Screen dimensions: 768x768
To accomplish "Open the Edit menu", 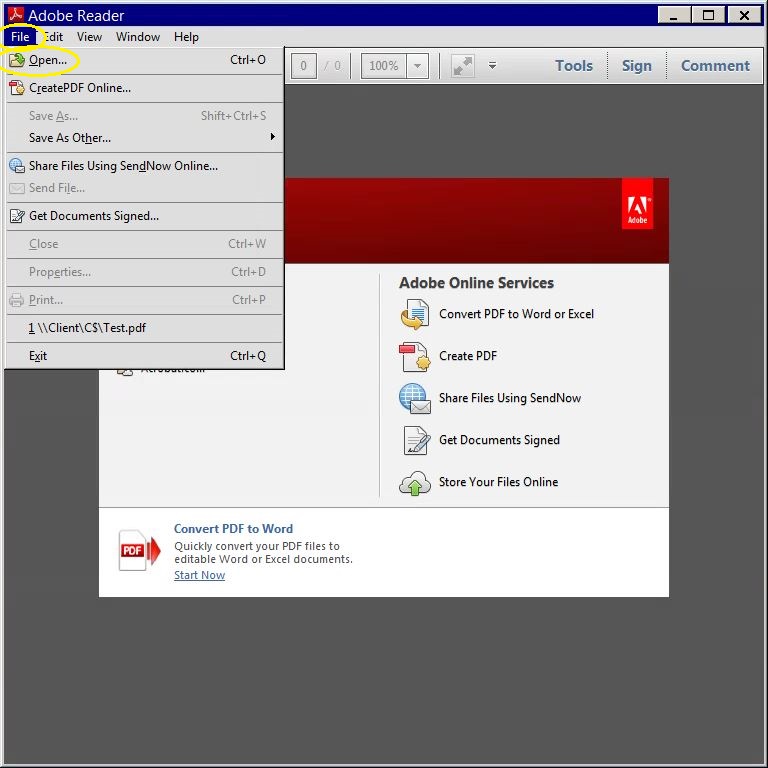I will tap(54, 37).
